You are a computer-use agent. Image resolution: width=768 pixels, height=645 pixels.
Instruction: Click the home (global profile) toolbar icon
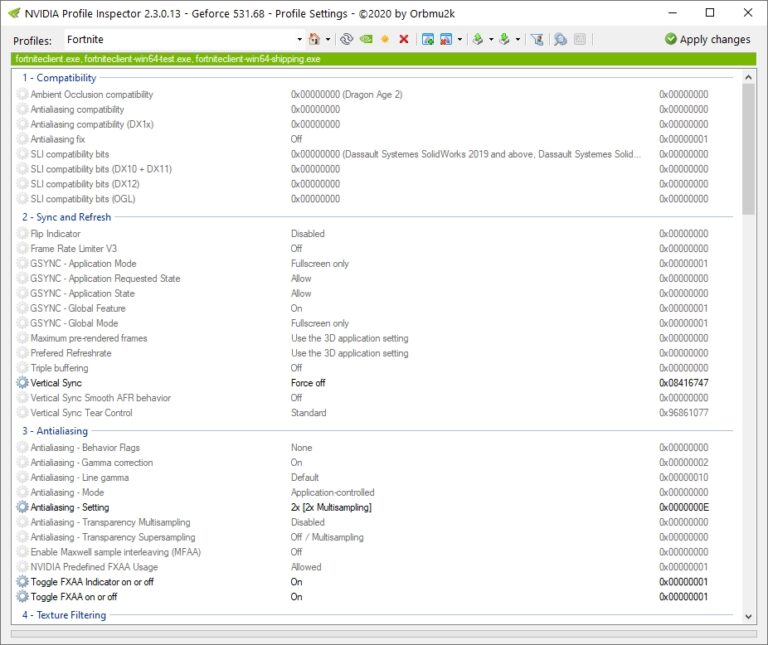(x=314, y=39)
